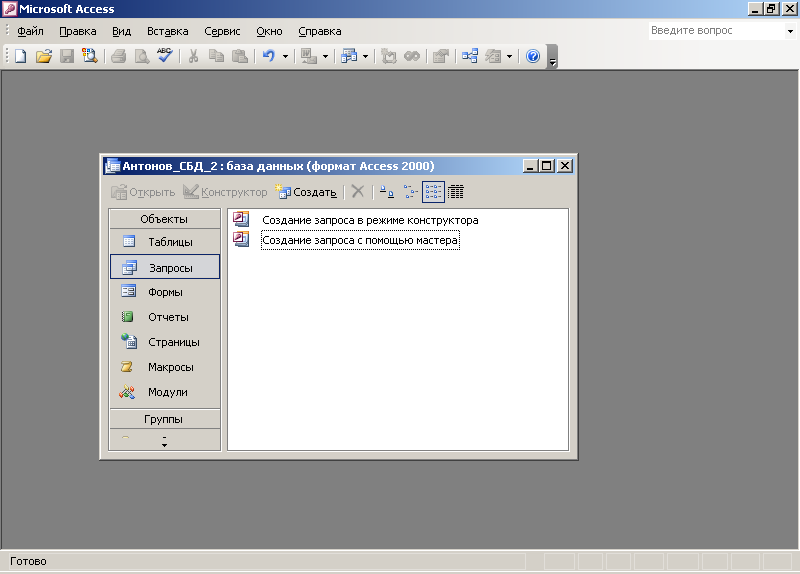Expand the dropdown arrow left of the Help icon
Image resolution: width=800 pixels, height=574 pixels.
509,56
